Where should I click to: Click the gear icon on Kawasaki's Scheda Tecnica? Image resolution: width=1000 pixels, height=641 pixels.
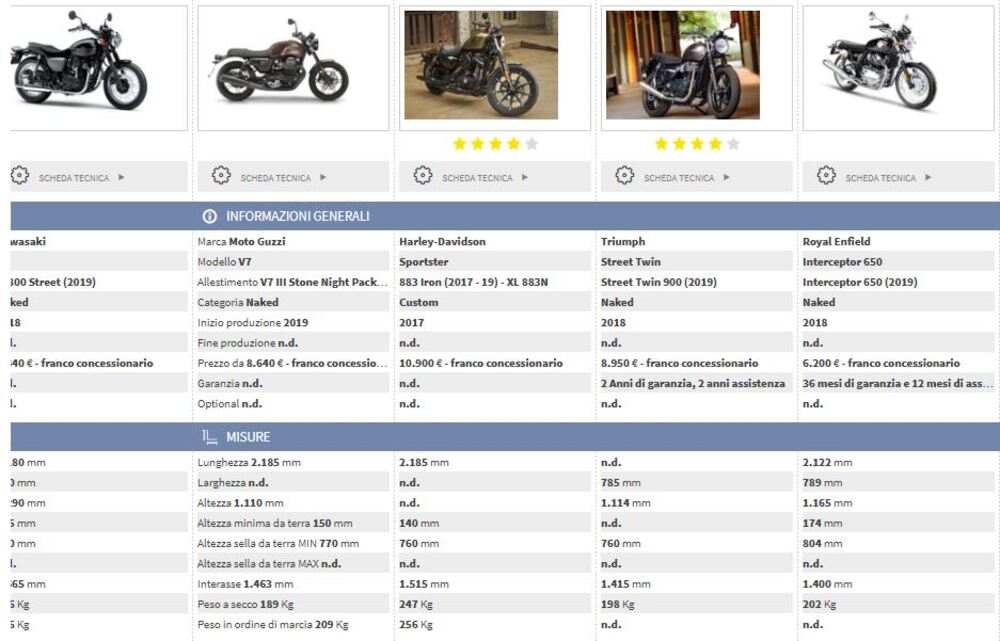click(17, 175)
